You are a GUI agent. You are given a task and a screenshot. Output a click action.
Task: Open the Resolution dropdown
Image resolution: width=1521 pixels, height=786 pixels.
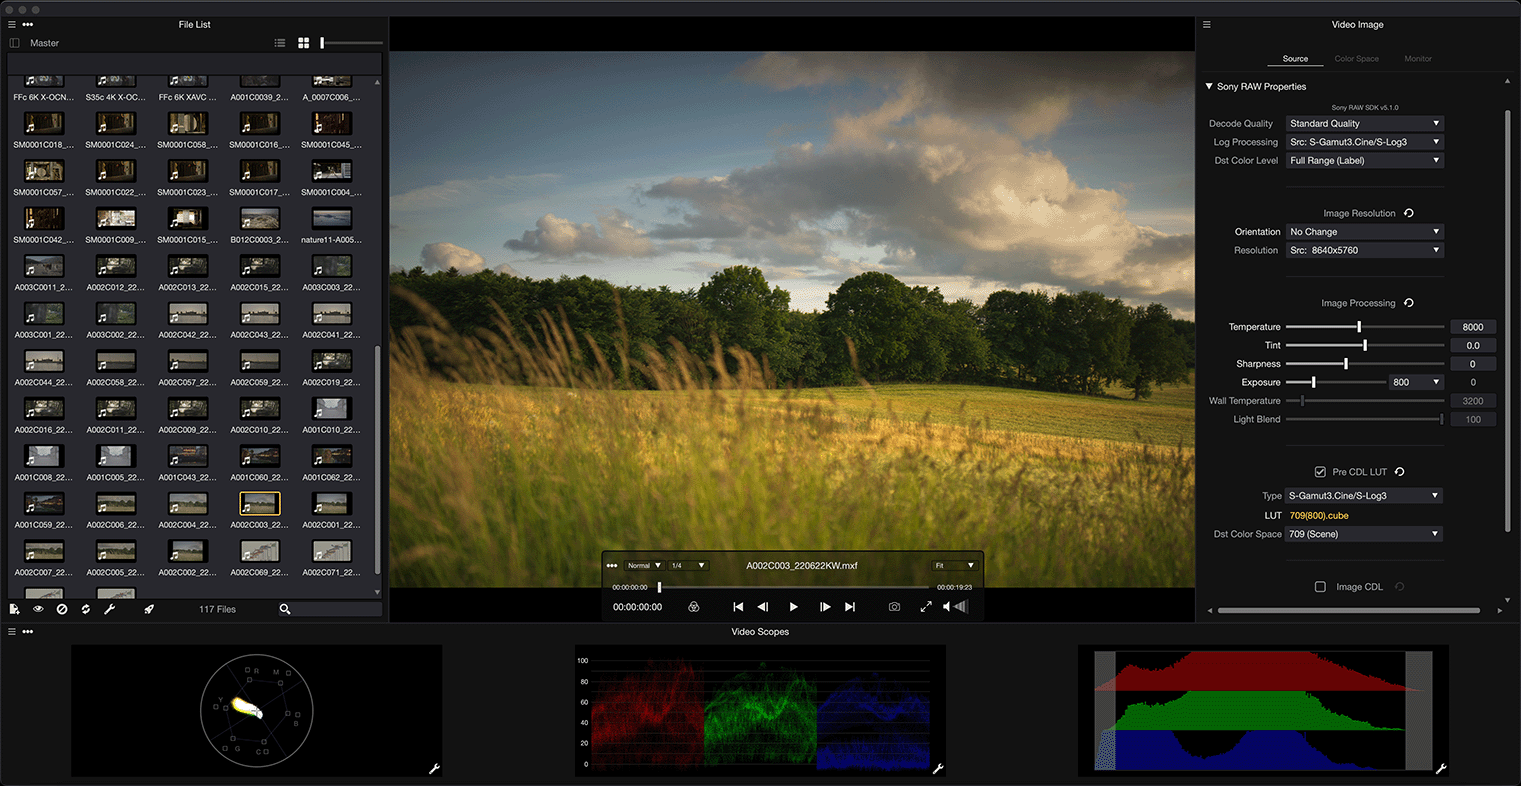[x=1364, y=250]
